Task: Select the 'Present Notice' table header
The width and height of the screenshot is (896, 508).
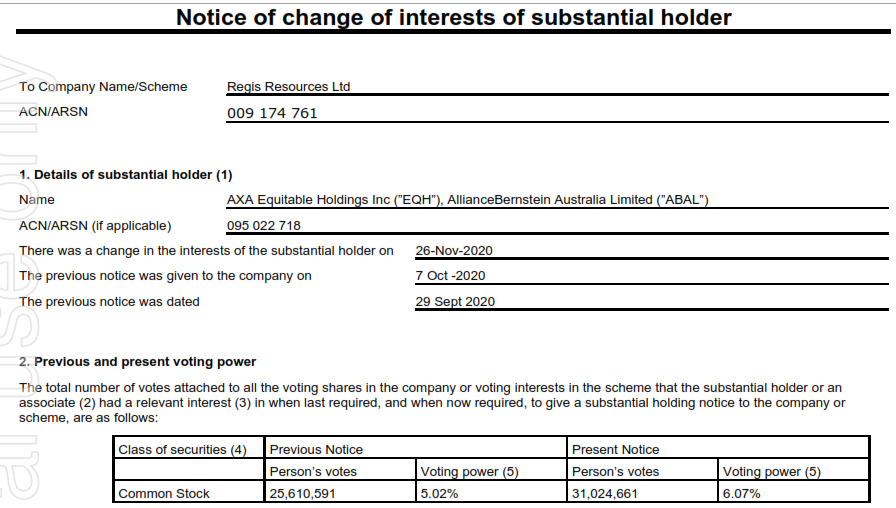Action: click(616, 450)
